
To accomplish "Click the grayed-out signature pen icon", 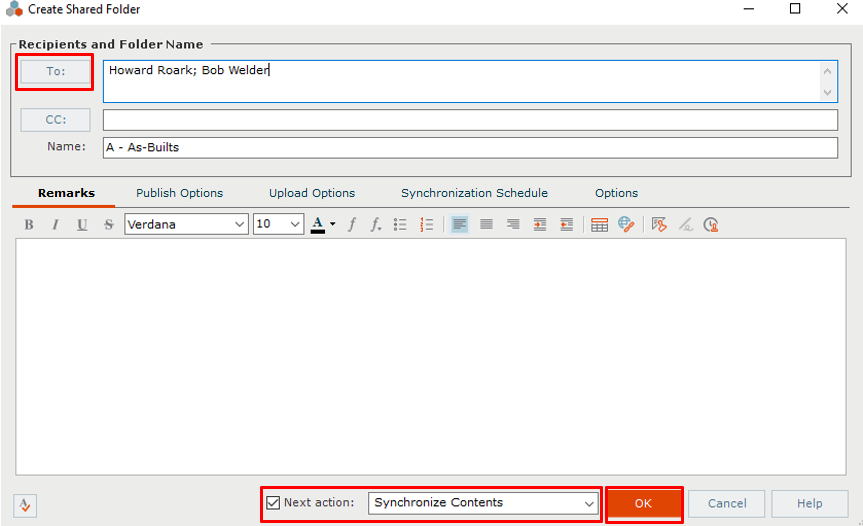I will 685,224.
